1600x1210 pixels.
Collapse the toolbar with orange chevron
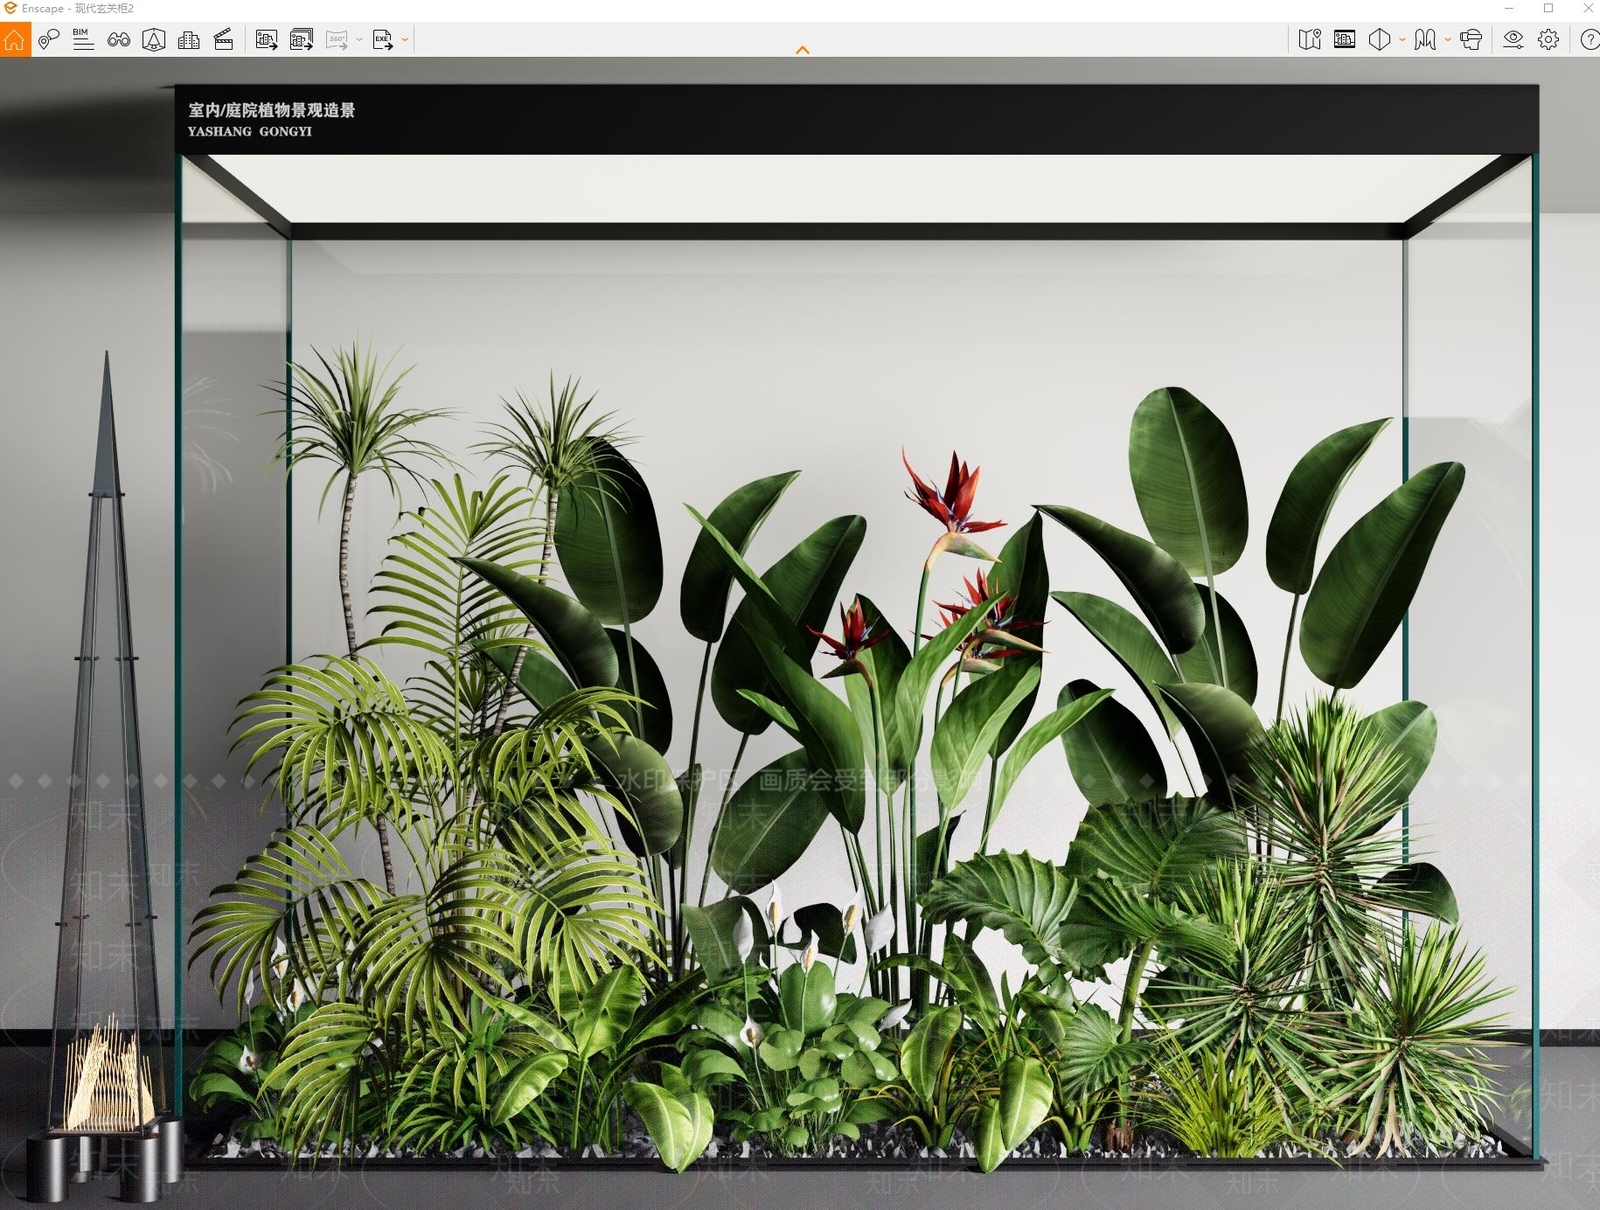(x=802, y=50)
